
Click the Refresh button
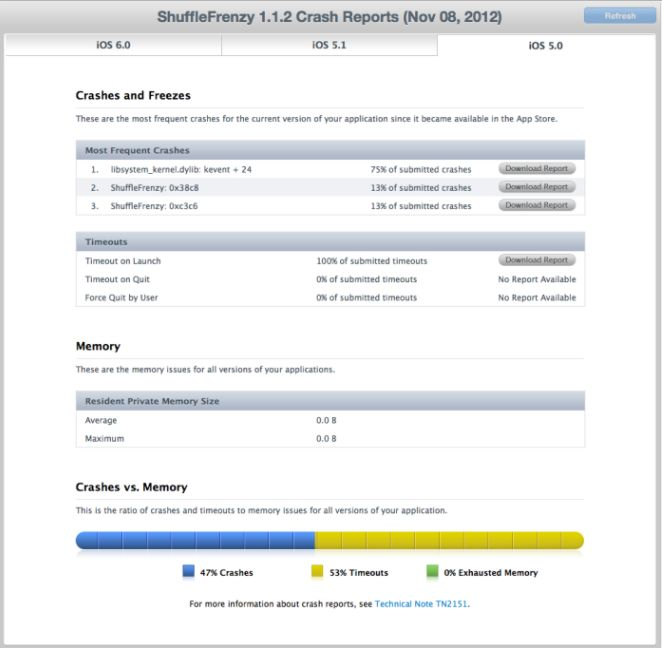pyautogui.click(x=619, y=16)
